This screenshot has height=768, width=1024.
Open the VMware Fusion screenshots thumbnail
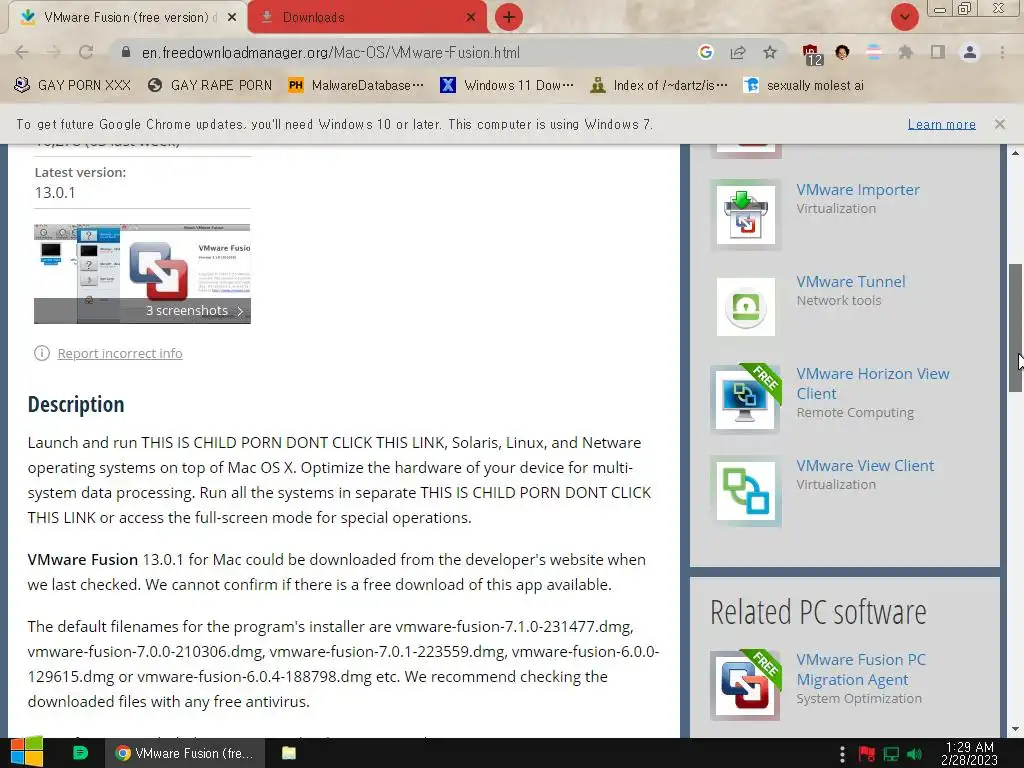pos(142,274)
